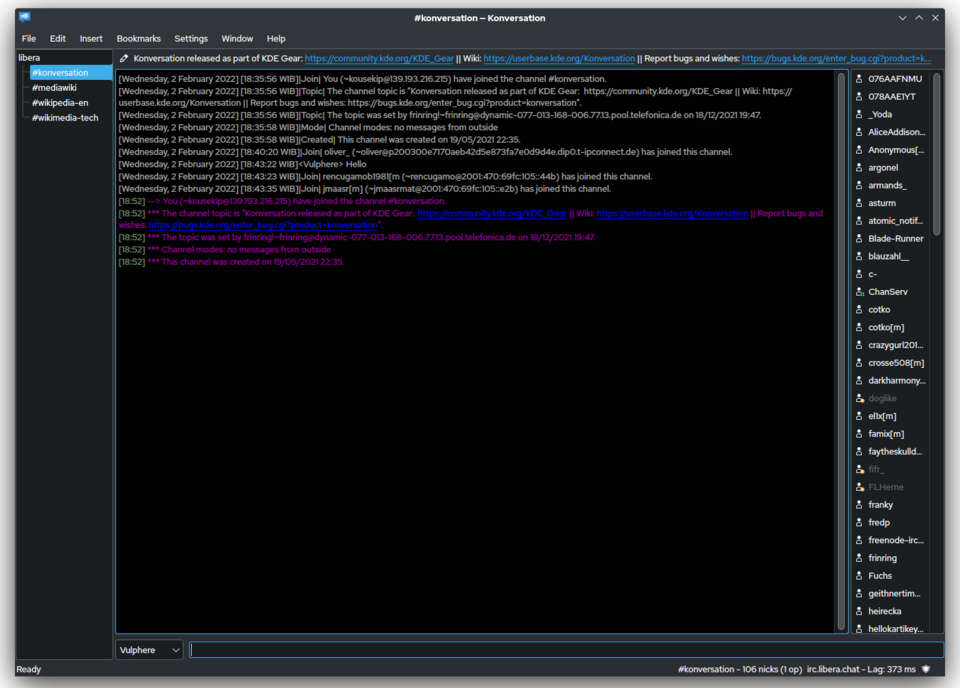Image resolution: width=960 pixels, height=688 pixels.
Task: Select the #wikimedia-tech channel
Action: [65, 118]
